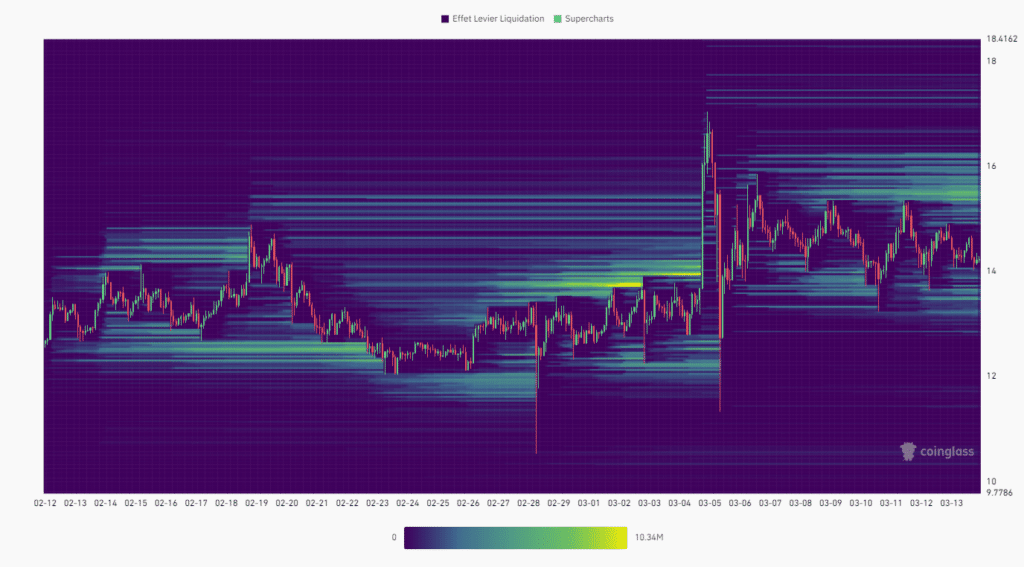Screen dimensions: 1024x567
Task: Select the 03-05 date on the x-axis
Action: 710,503
